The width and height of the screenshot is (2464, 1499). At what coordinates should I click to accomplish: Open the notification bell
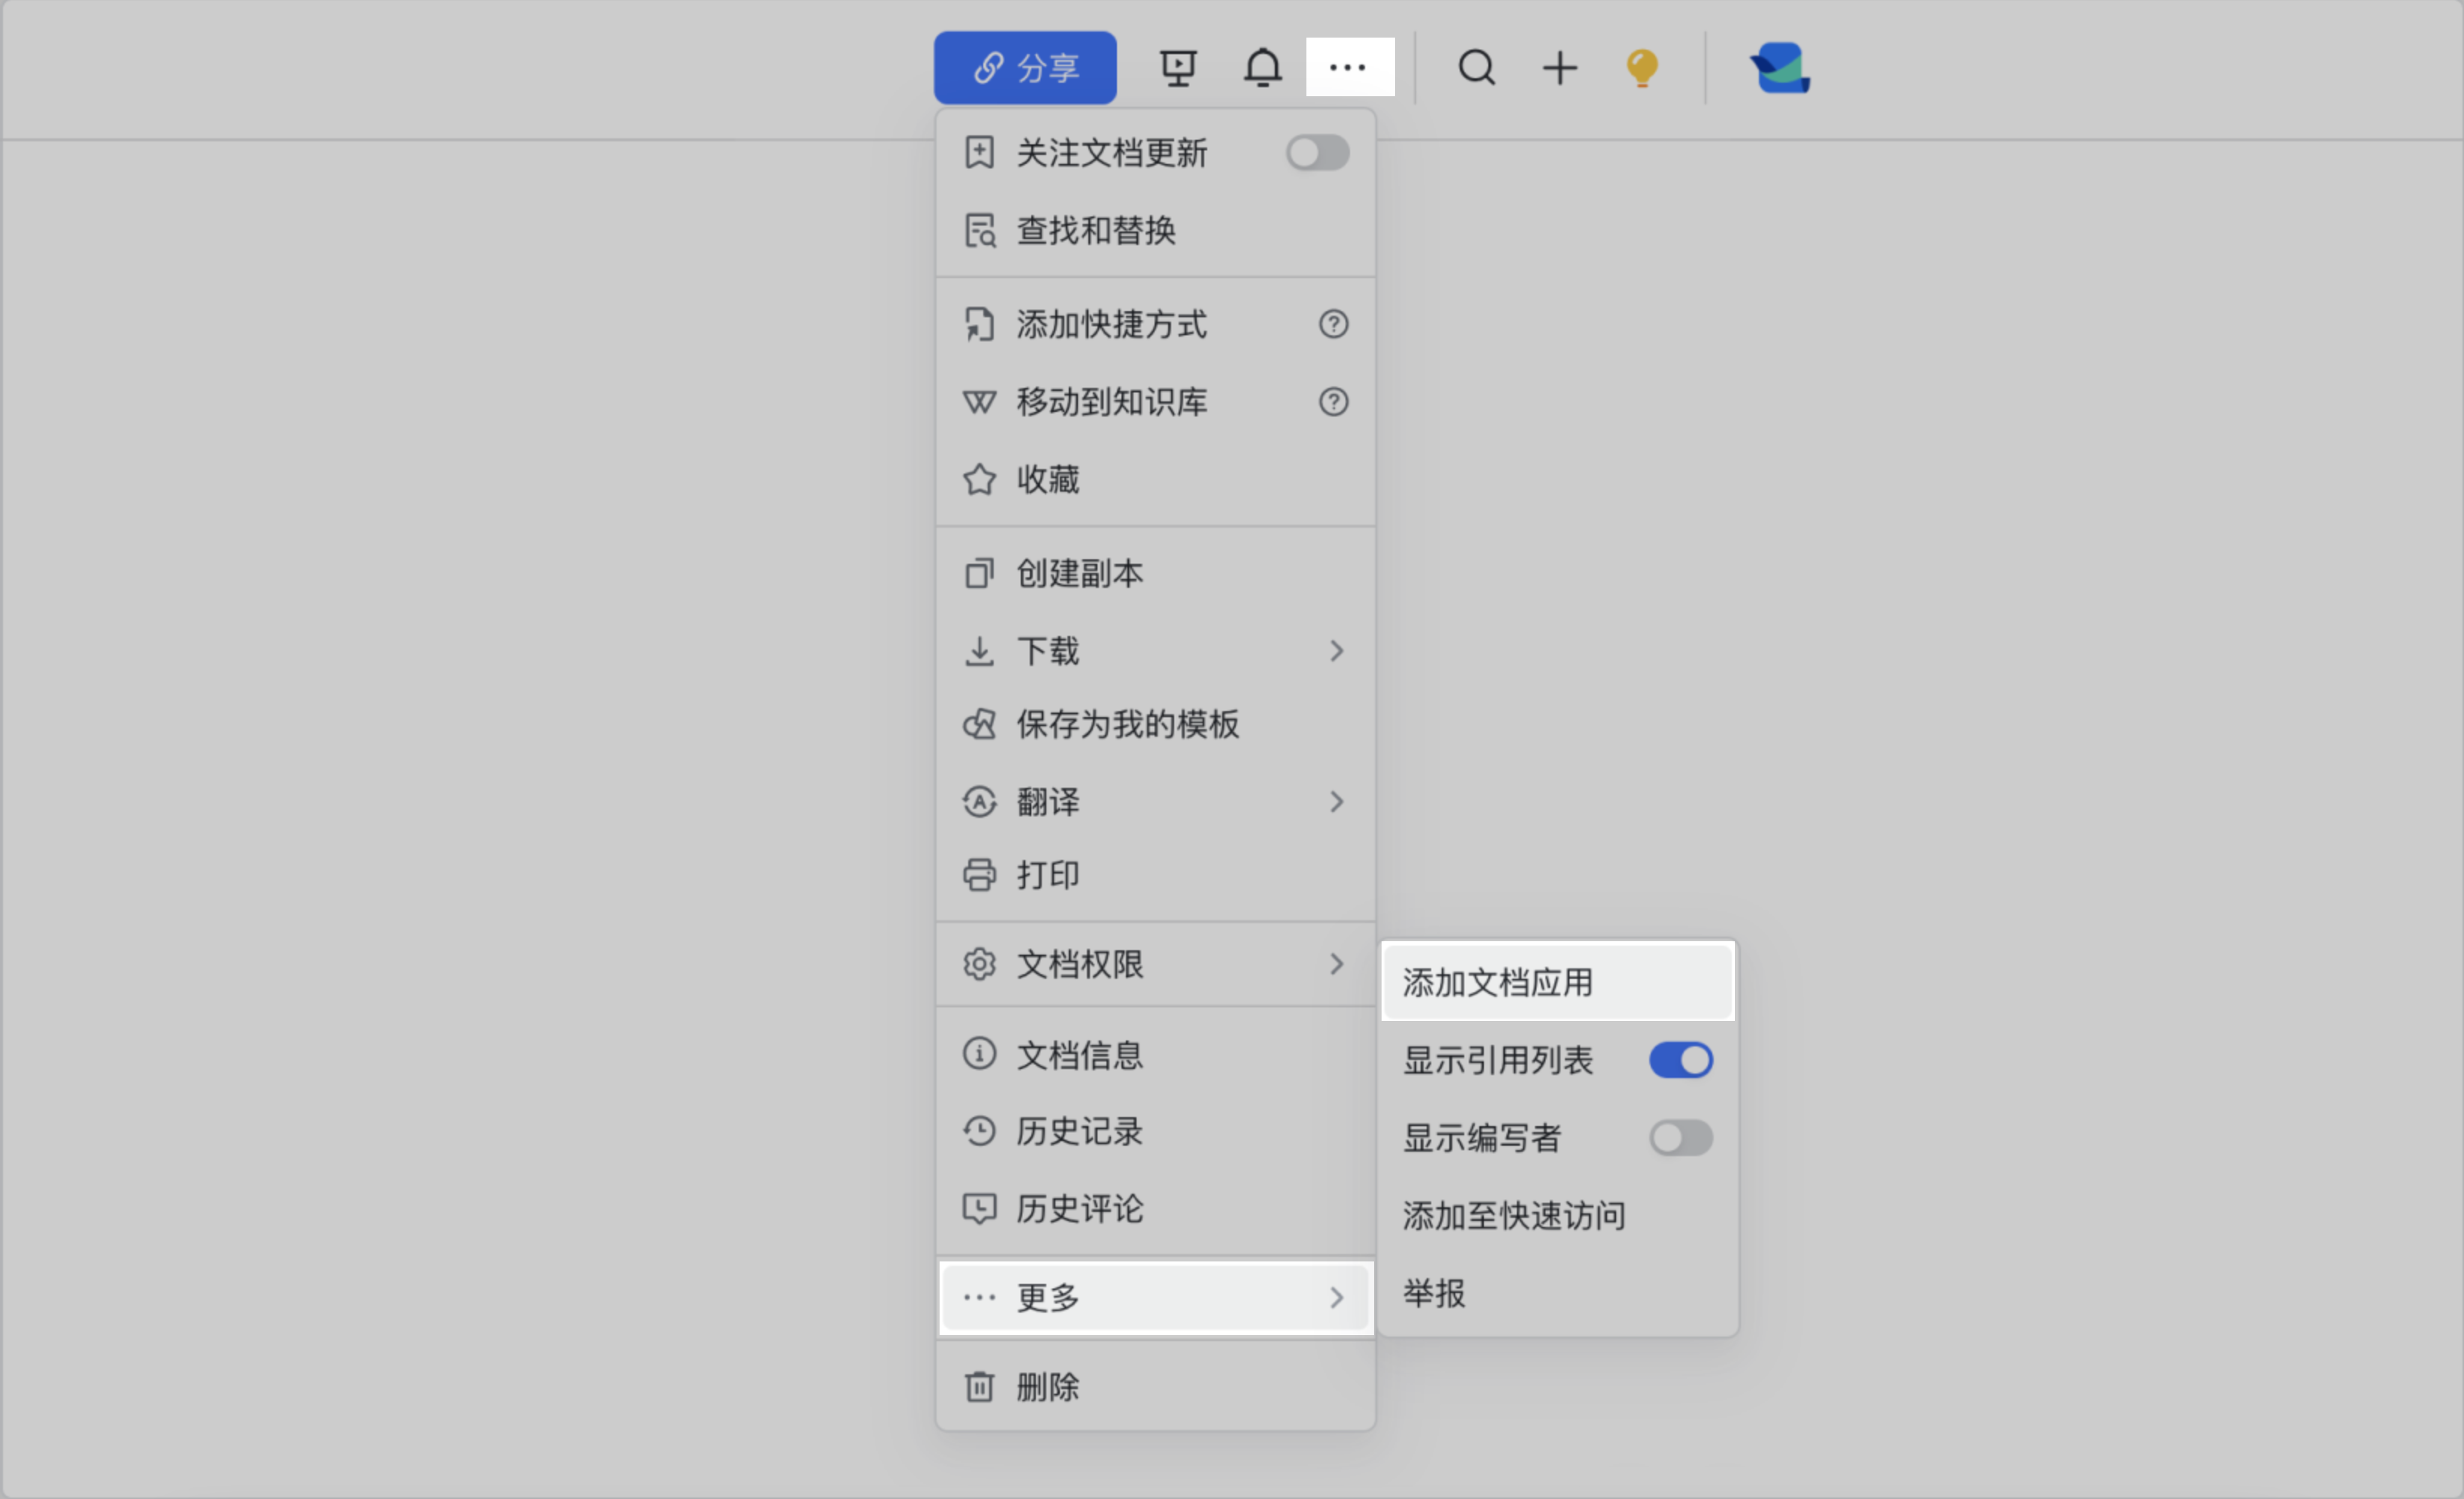(x=1262, y=68)
